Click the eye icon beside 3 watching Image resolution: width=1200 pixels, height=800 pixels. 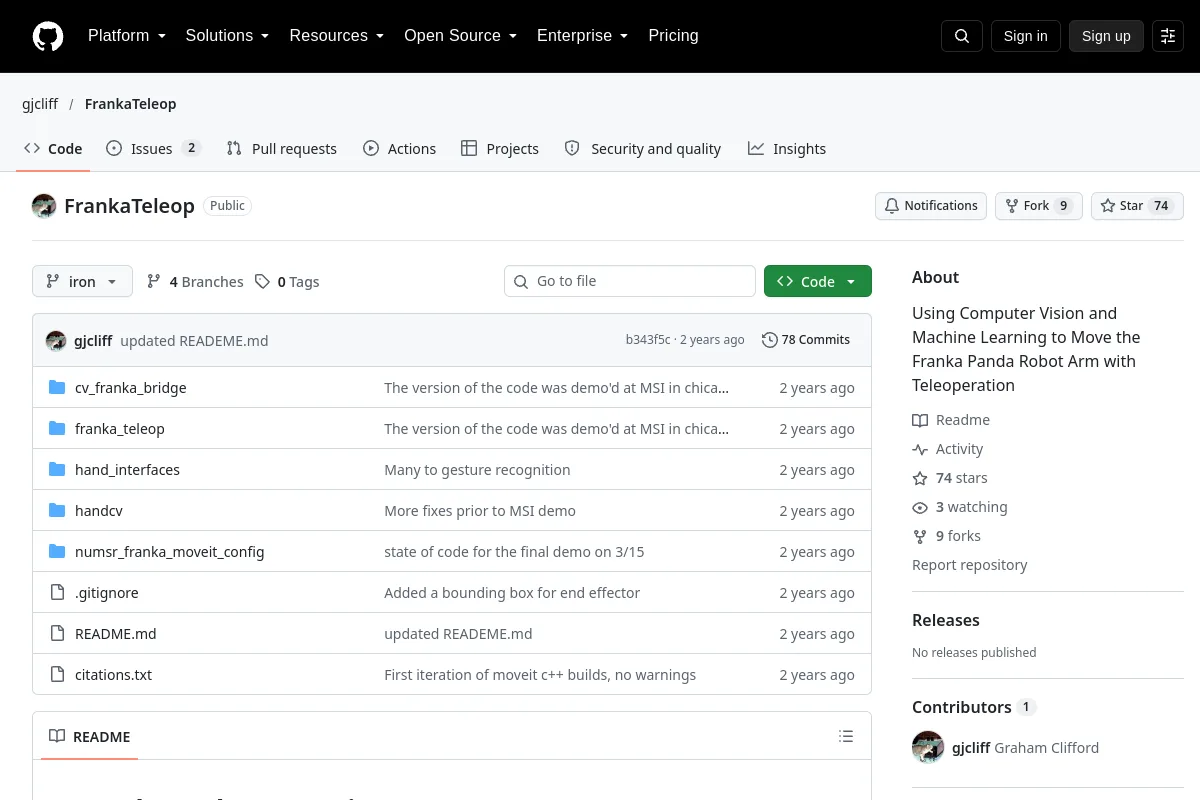pos(920,507)
